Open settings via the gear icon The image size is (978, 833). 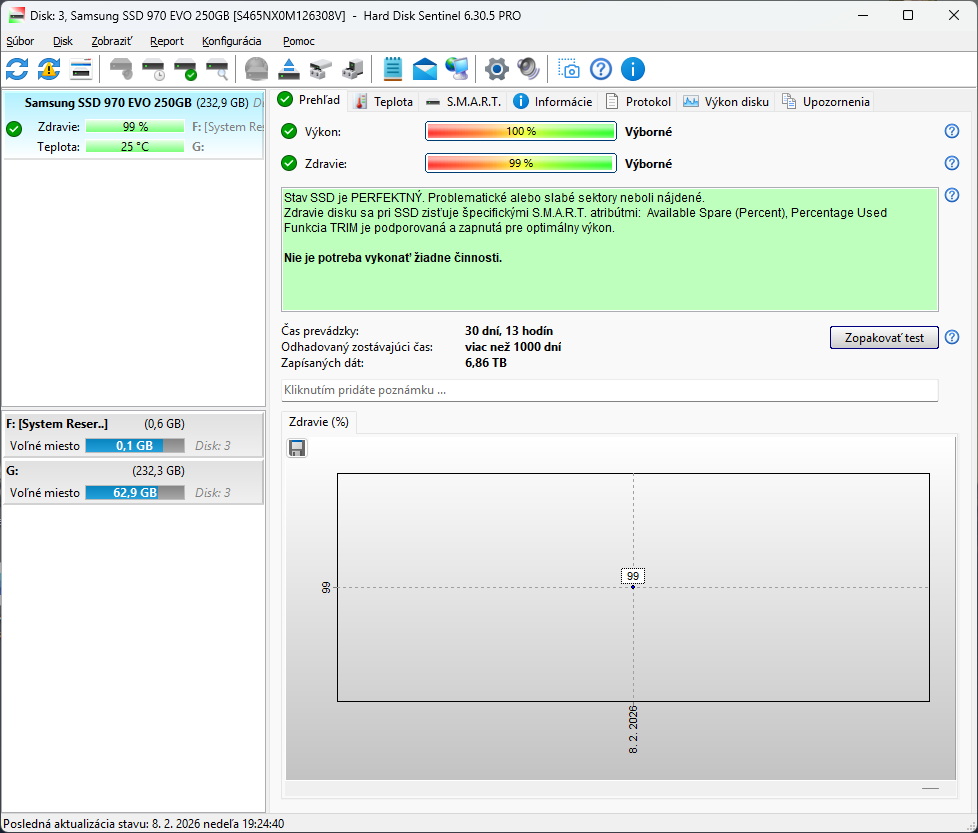[496, 69]
